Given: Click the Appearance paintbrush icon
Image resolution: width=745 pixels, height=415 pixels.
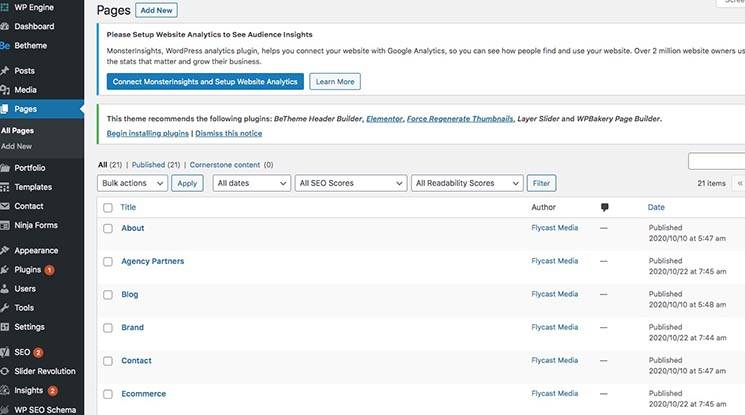Looking at the screenshot, I should tap(5, 251).
